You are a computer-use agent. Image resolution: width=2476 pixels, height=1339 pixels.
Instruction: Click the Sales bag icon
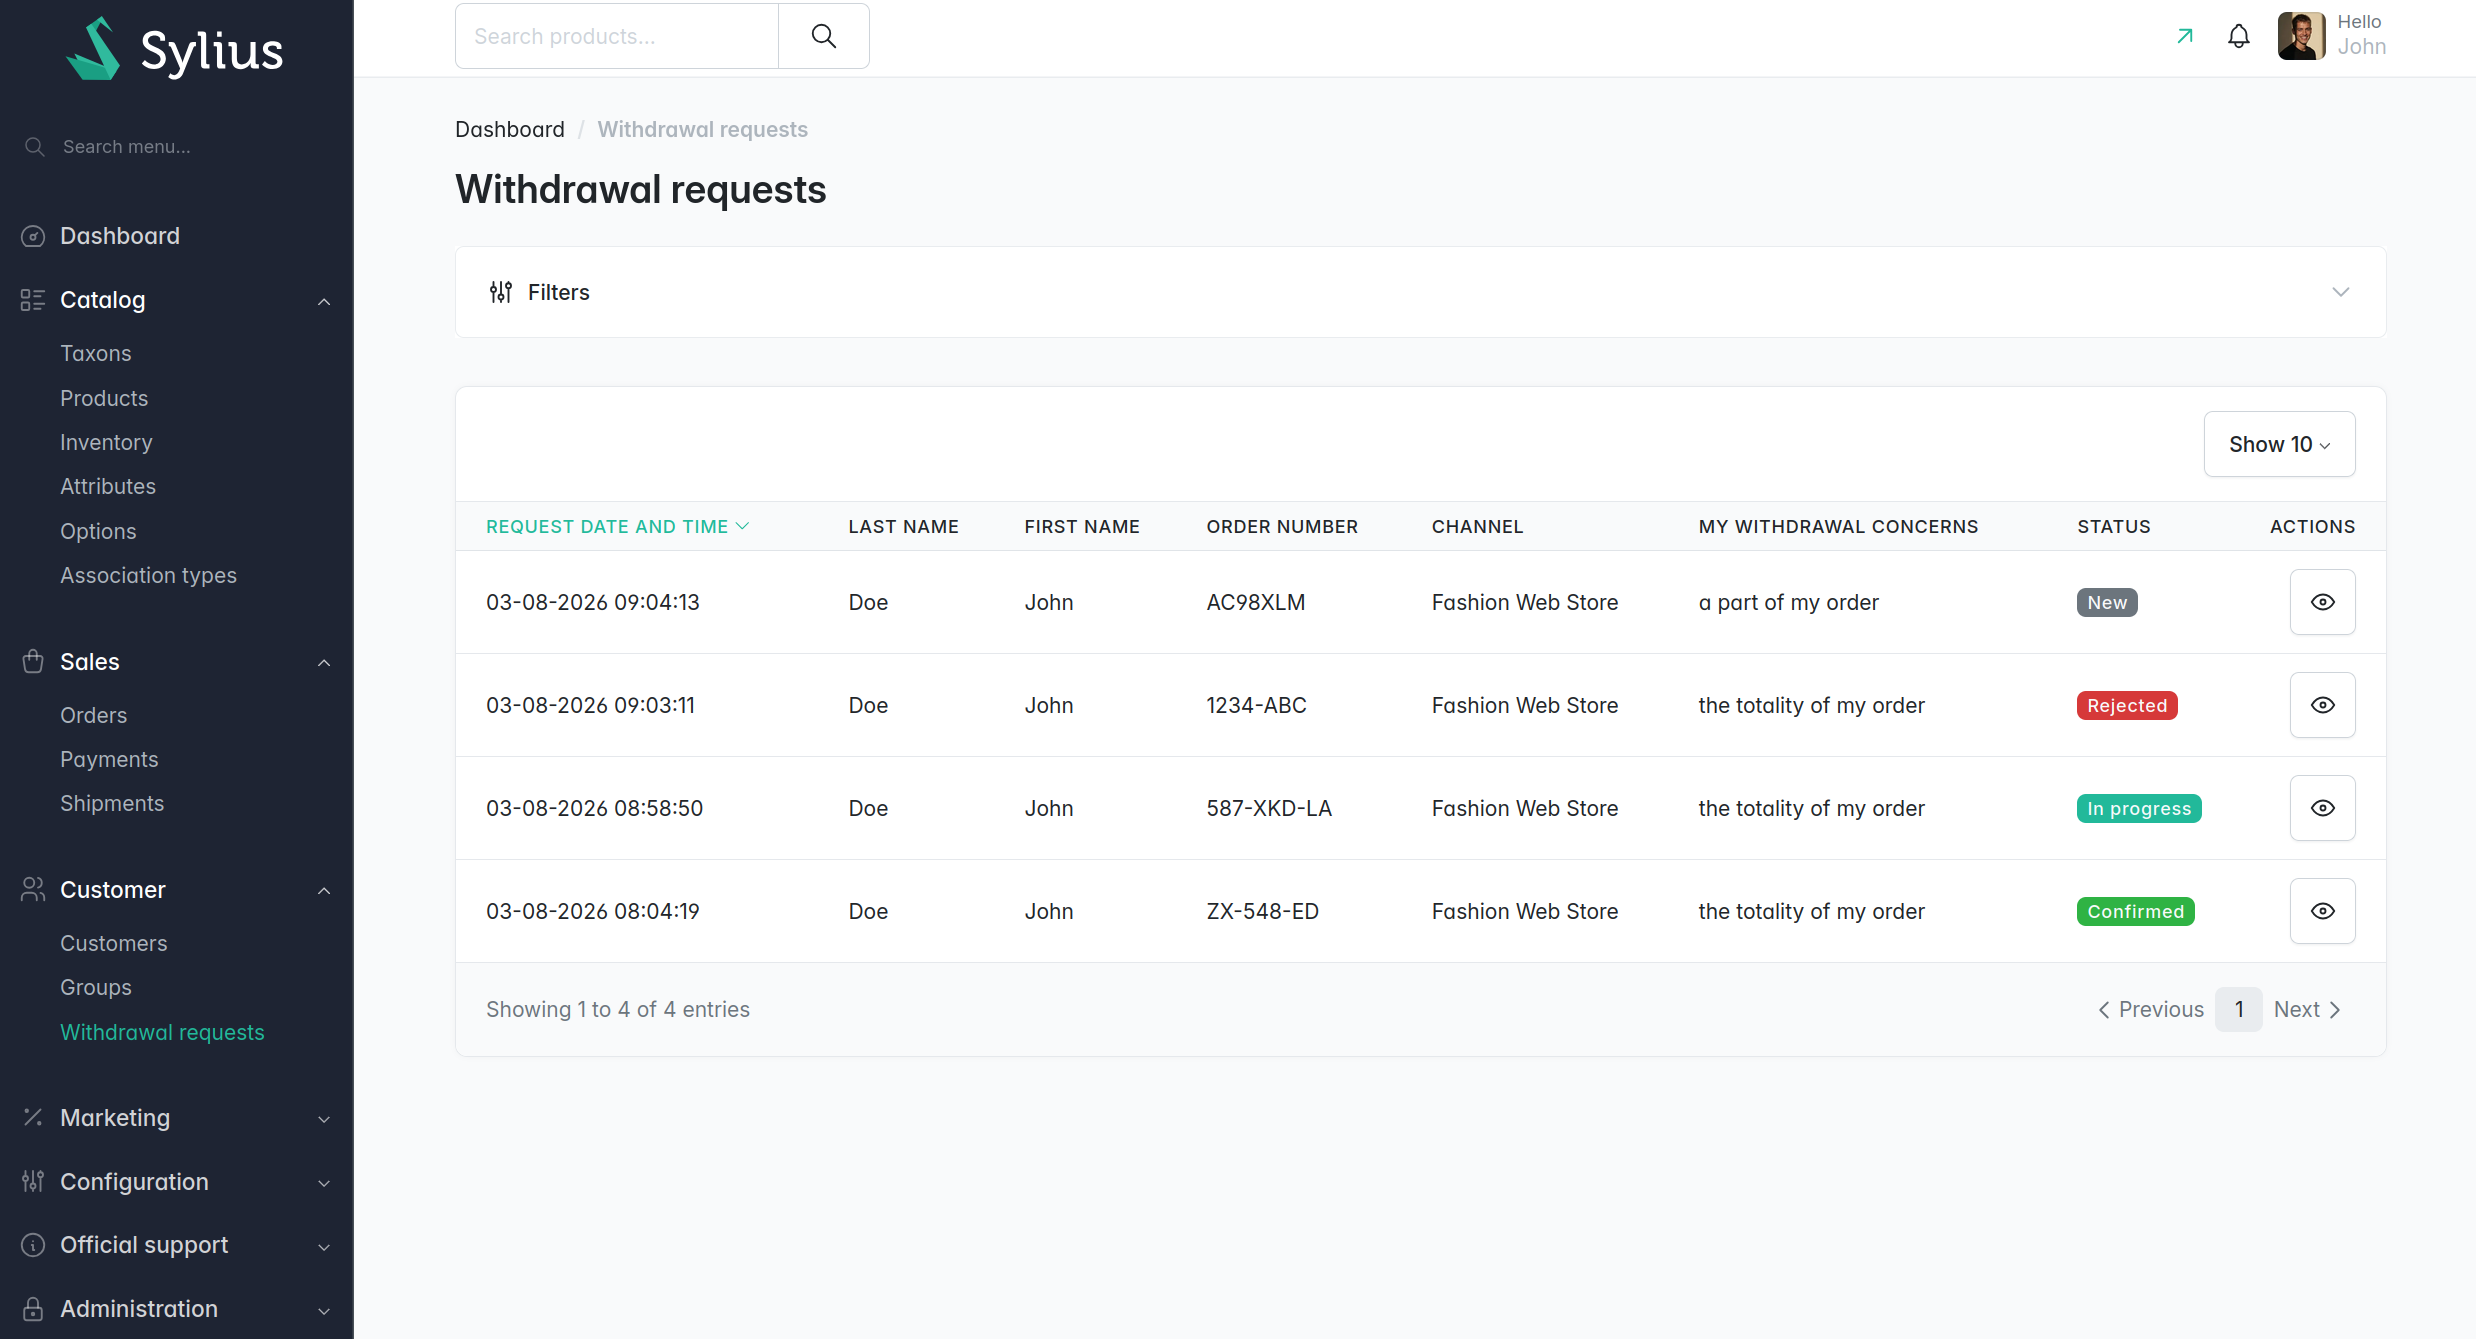tap(33, 661)
